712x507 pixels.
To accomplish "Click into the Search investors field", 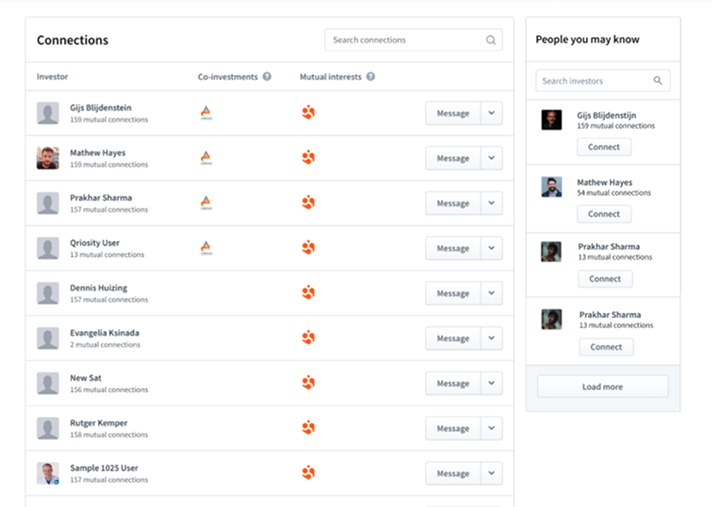I will coord(594,81).
